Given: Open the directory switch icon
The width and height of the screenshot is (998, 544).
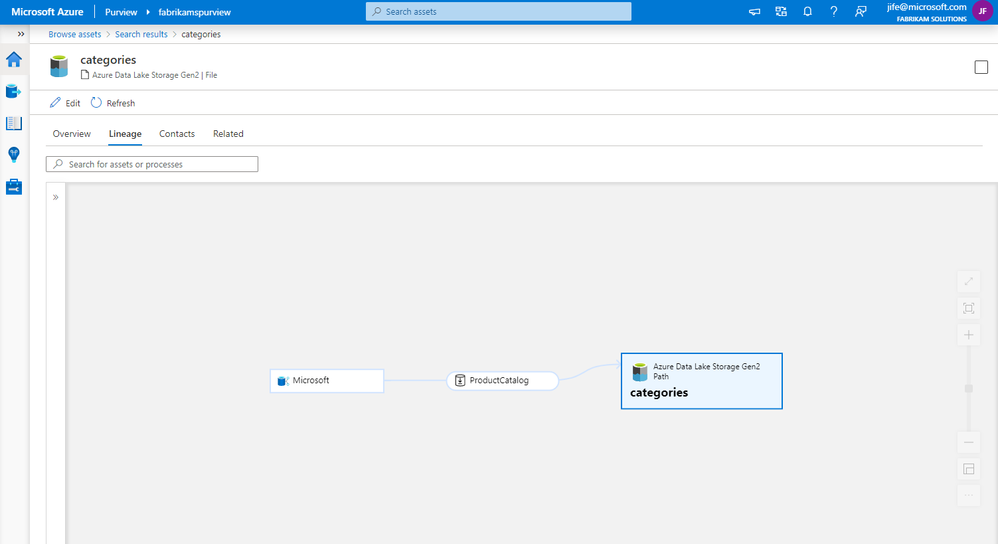Looking at the screenshot, I should pyautogui.click(x=781, y=11).
